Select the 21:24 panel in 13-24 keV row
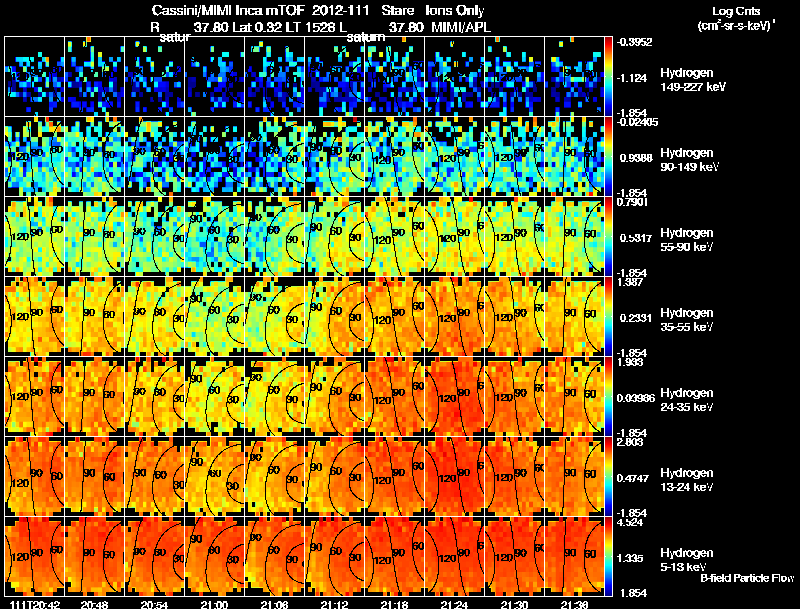800x609 pixels. (x=455, y=476)
